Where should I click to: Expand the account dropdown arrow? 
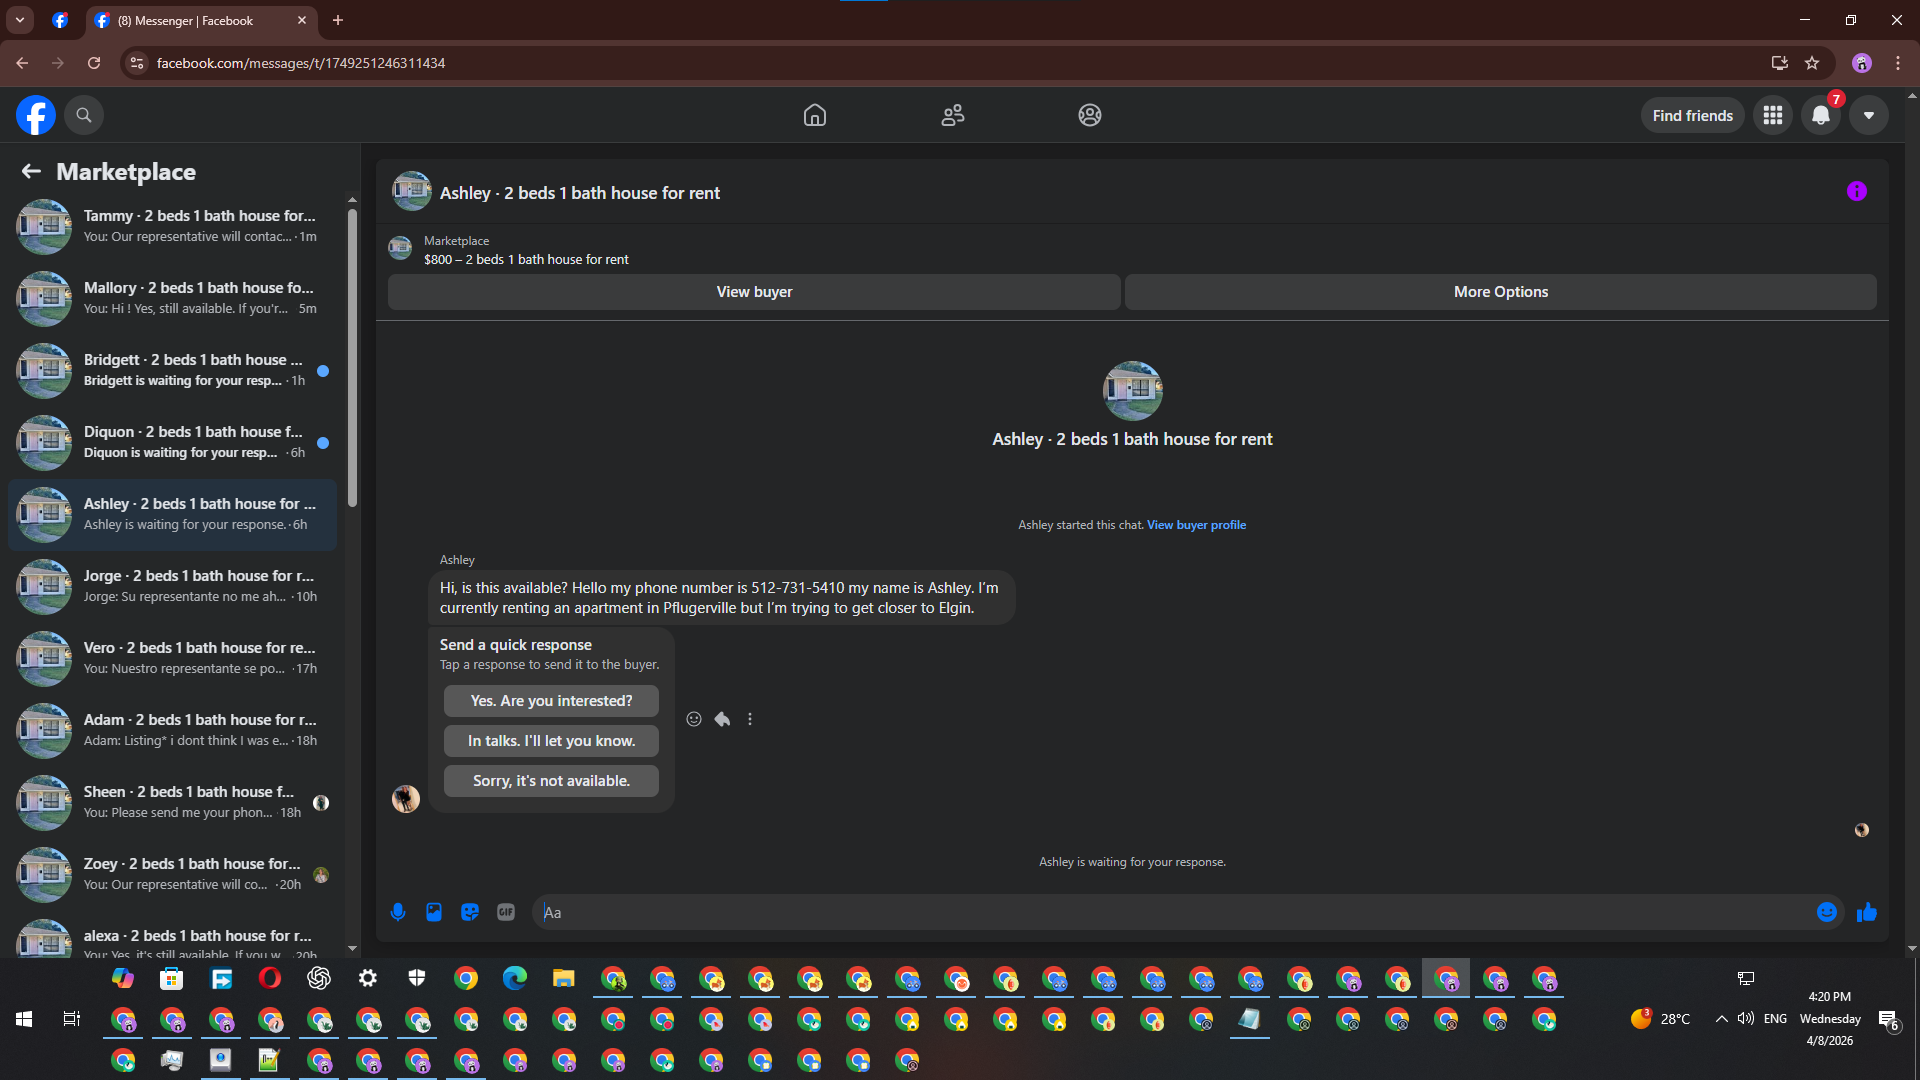pyautogui.click(x=1868, y=116)
